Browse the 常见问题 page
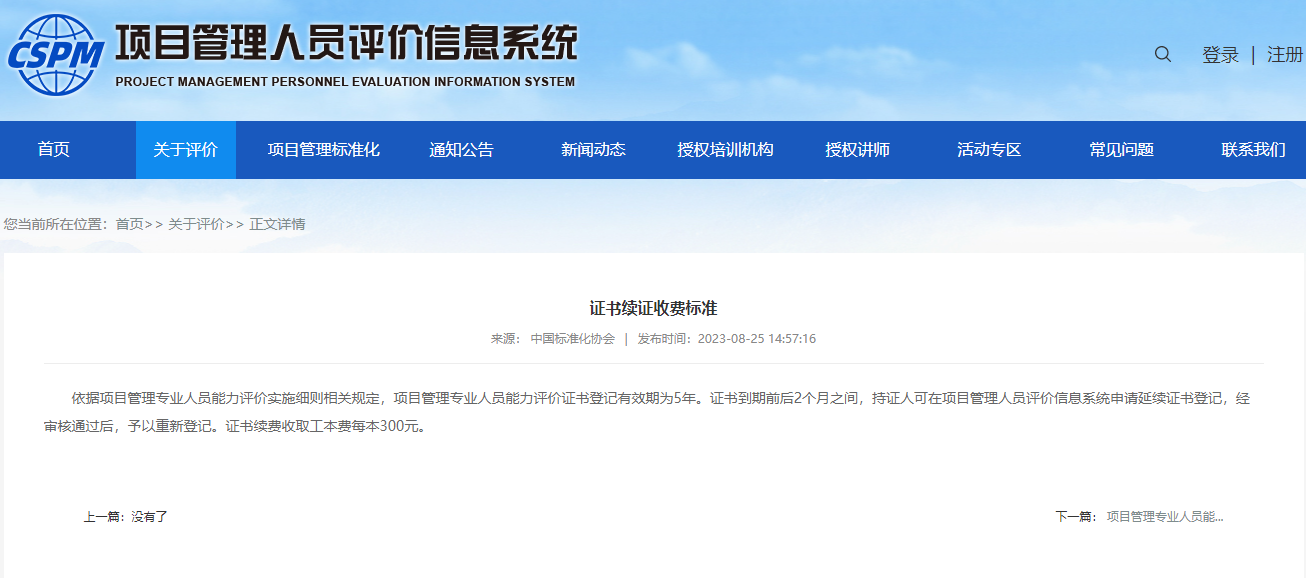The height and width of the screenshot is (578, 1306). point(1121,149)
